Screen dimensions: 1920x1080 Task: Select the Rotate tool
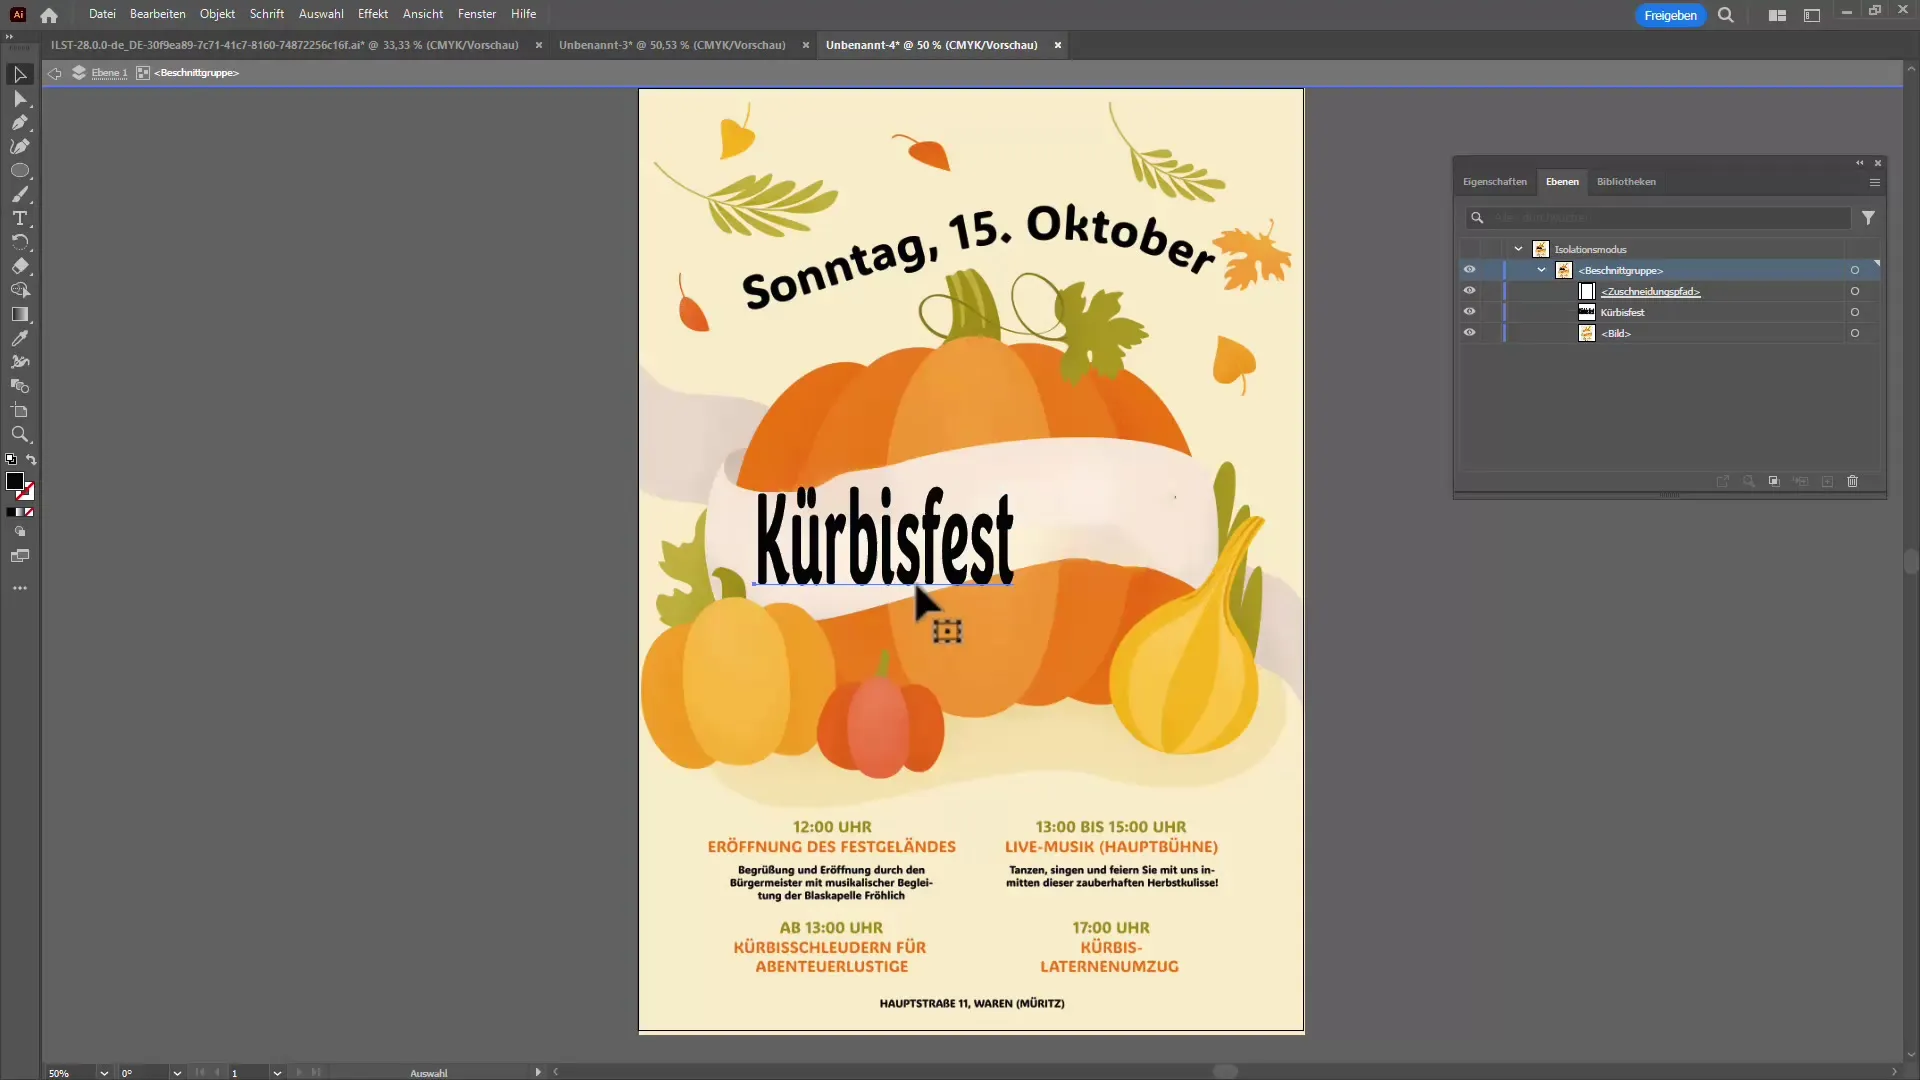coord(20,243)
